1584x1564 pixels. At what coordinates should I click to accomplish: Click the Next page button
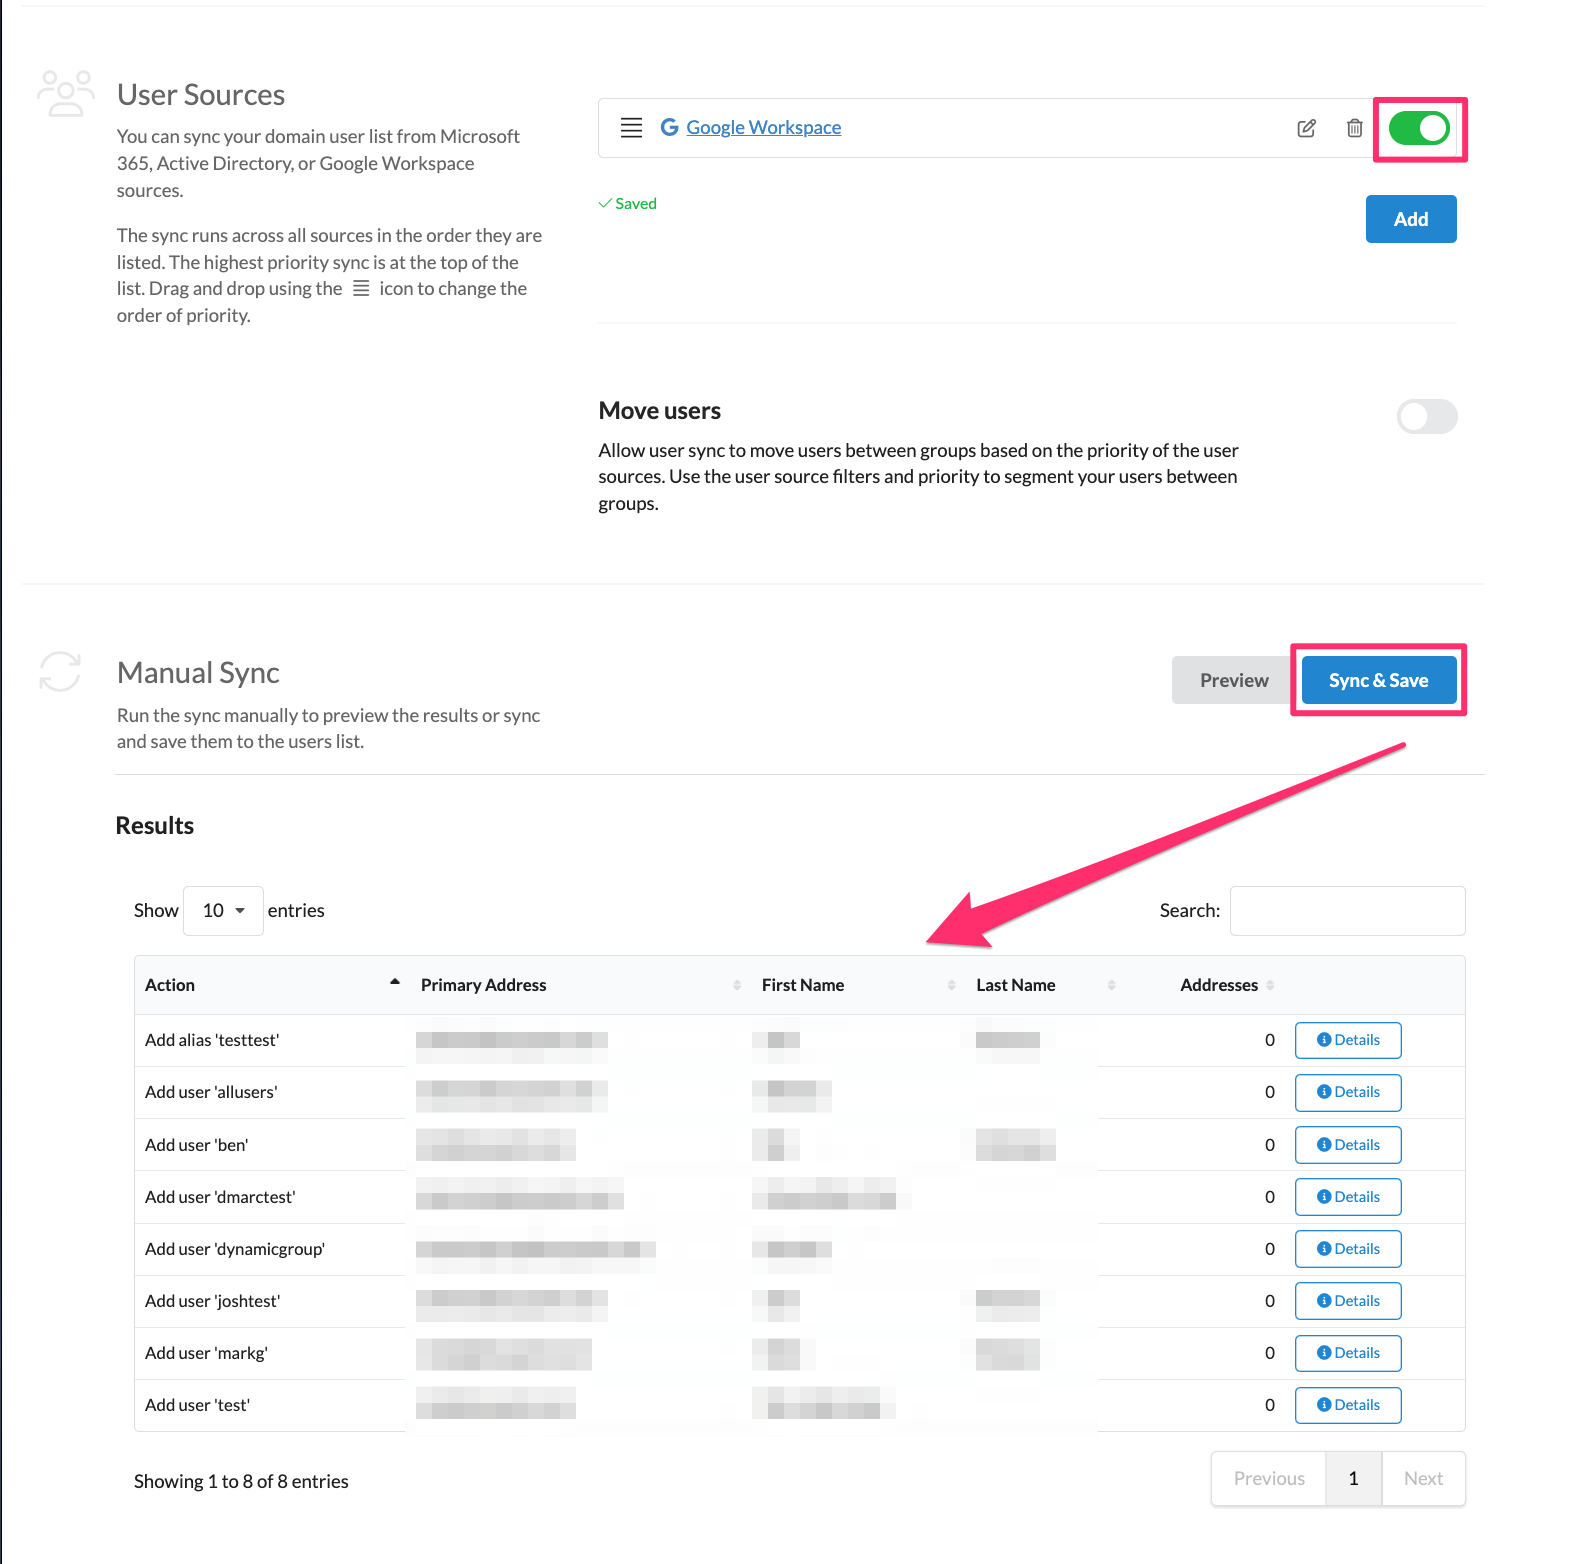(1422, 1478)
